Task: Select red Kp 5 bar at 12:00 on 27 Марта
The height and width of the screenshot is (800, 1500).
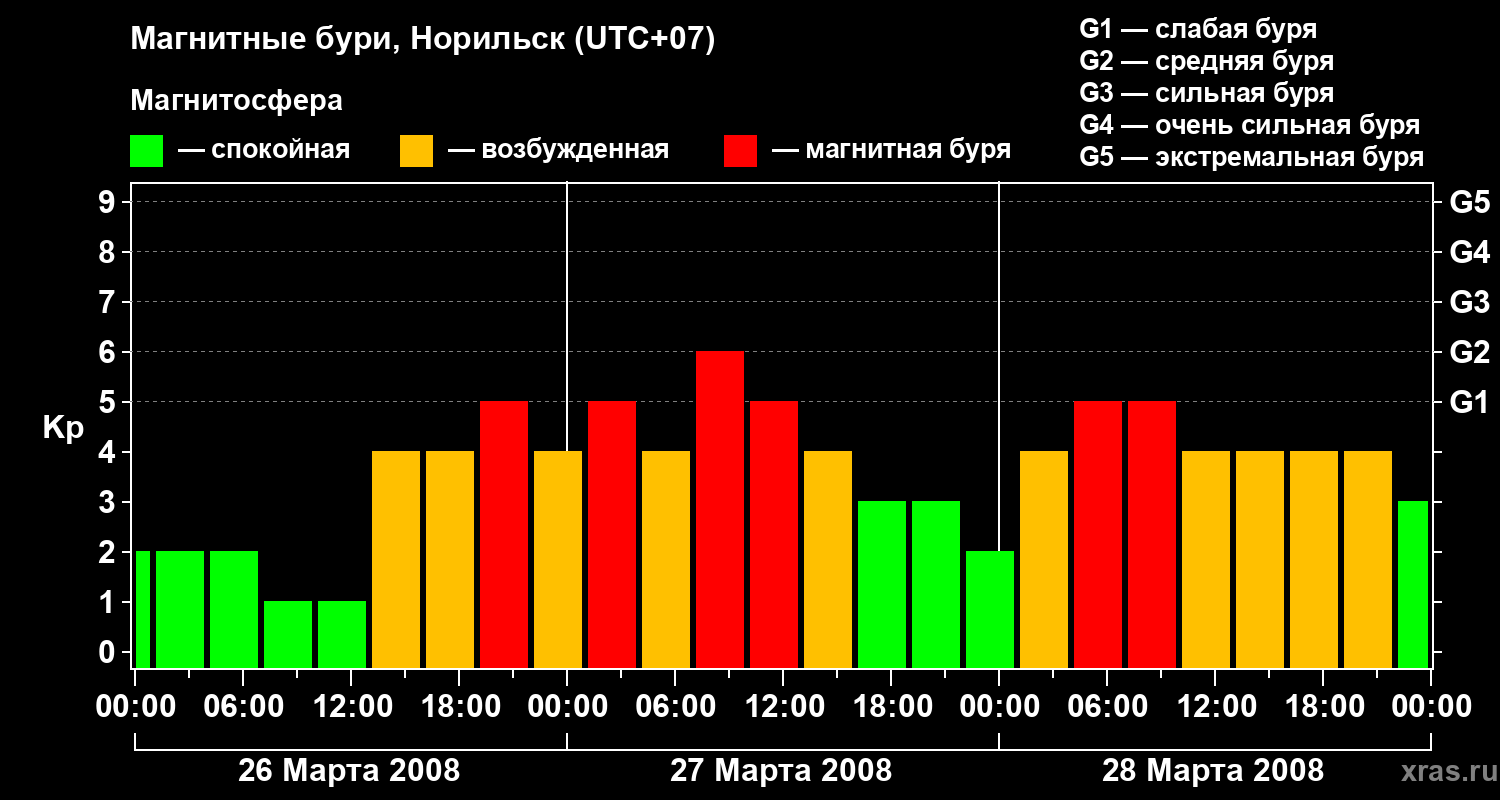Action: click(x=774, y=534)
